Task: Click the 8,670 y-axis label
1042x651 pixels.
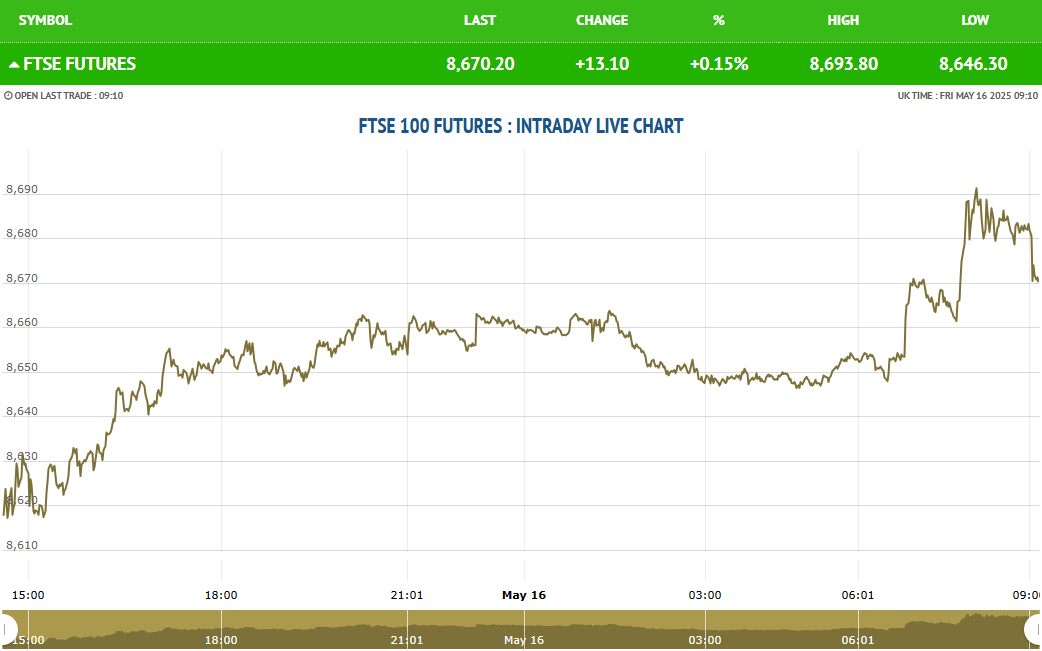Action: 22,278
